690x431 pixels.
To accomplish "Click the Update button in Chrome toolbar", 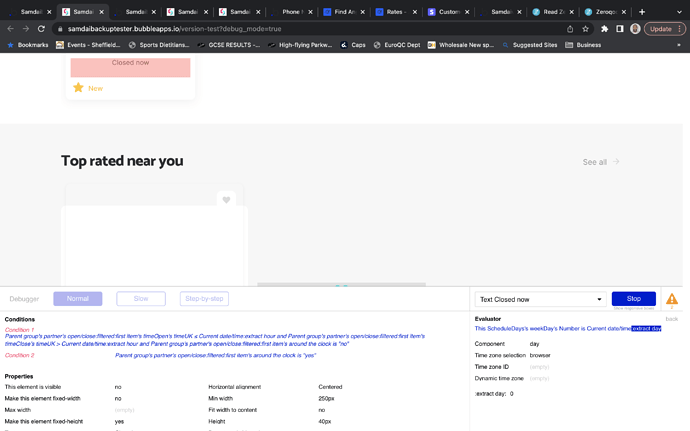I will click(x=661, y=29).
